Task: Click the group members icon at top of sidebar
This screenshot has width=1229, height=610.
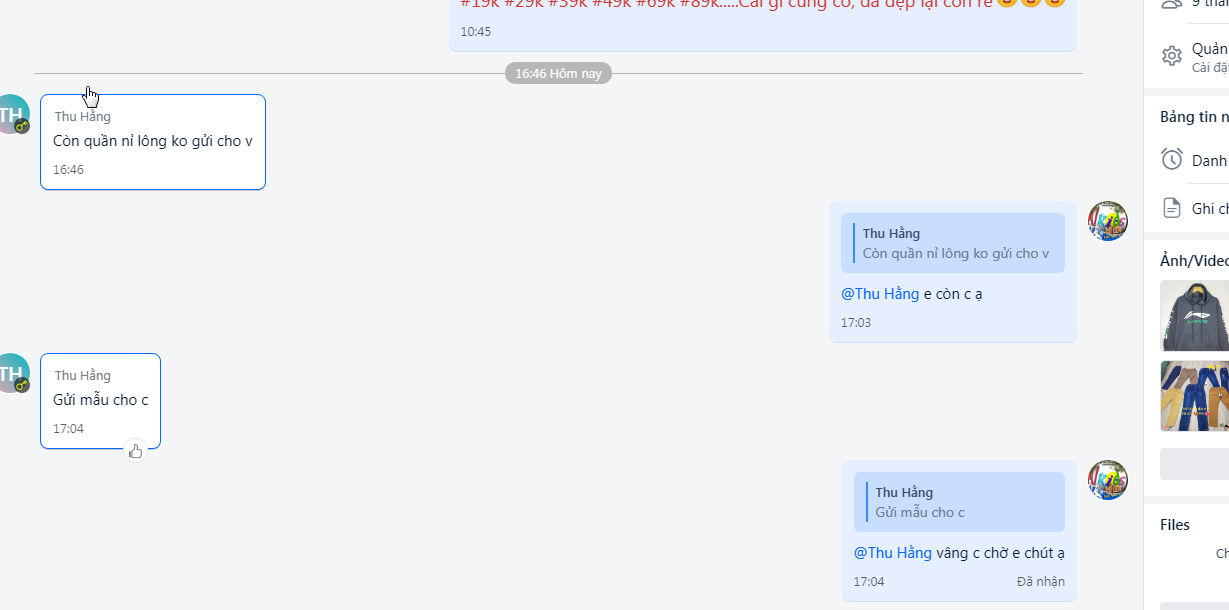Action: point(1172,4)
